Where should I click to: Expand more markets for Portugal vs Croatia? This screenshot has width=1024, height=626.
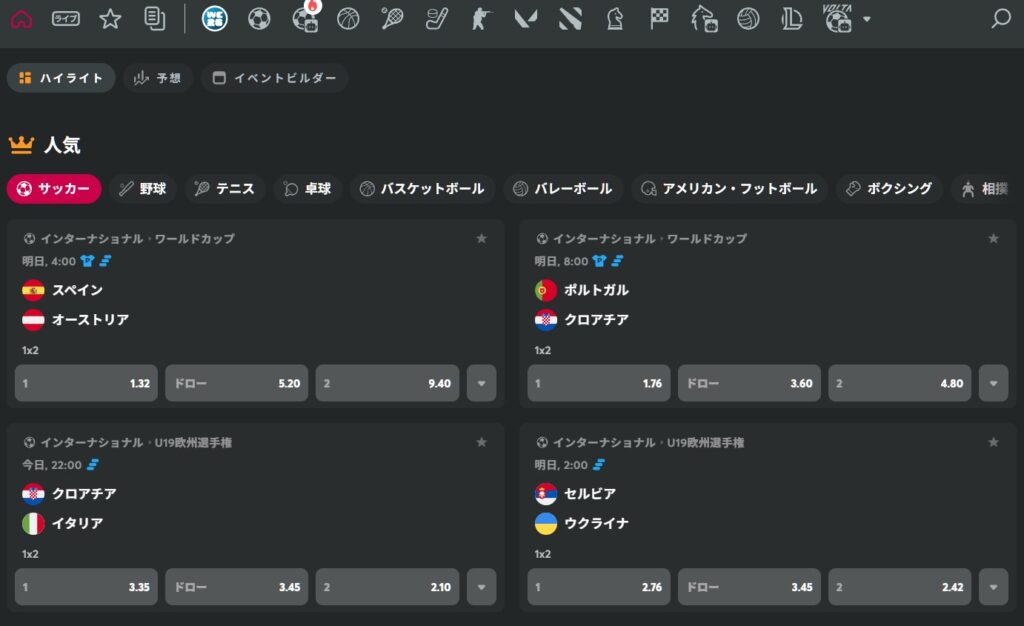point(993,383)
